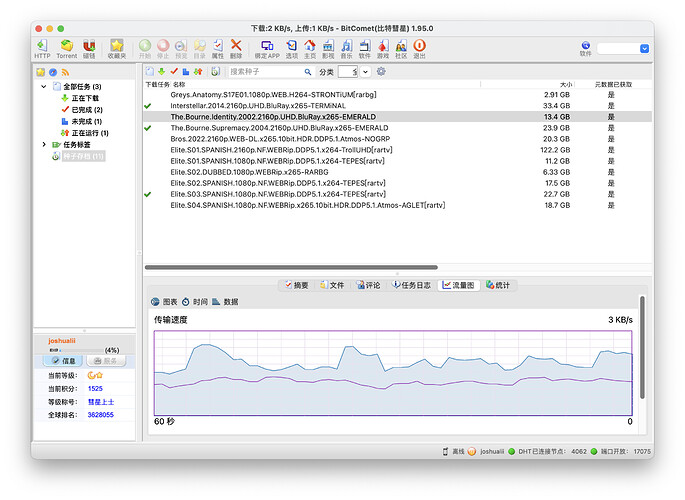
Task: Switch to the 摘要 tab
Action: 297,285
